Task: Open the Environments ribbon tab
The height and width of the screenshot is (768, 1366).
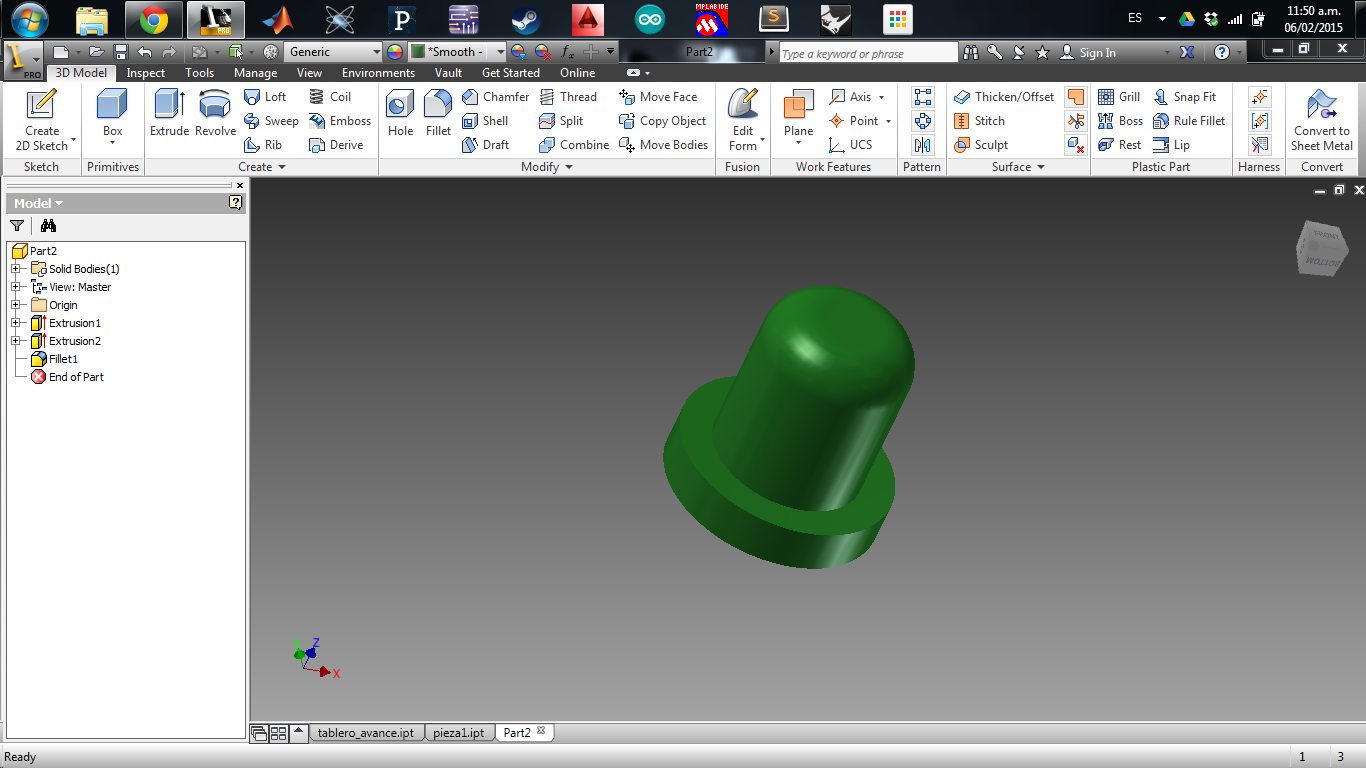Action: pyautogui.click(x=378, y=73)
